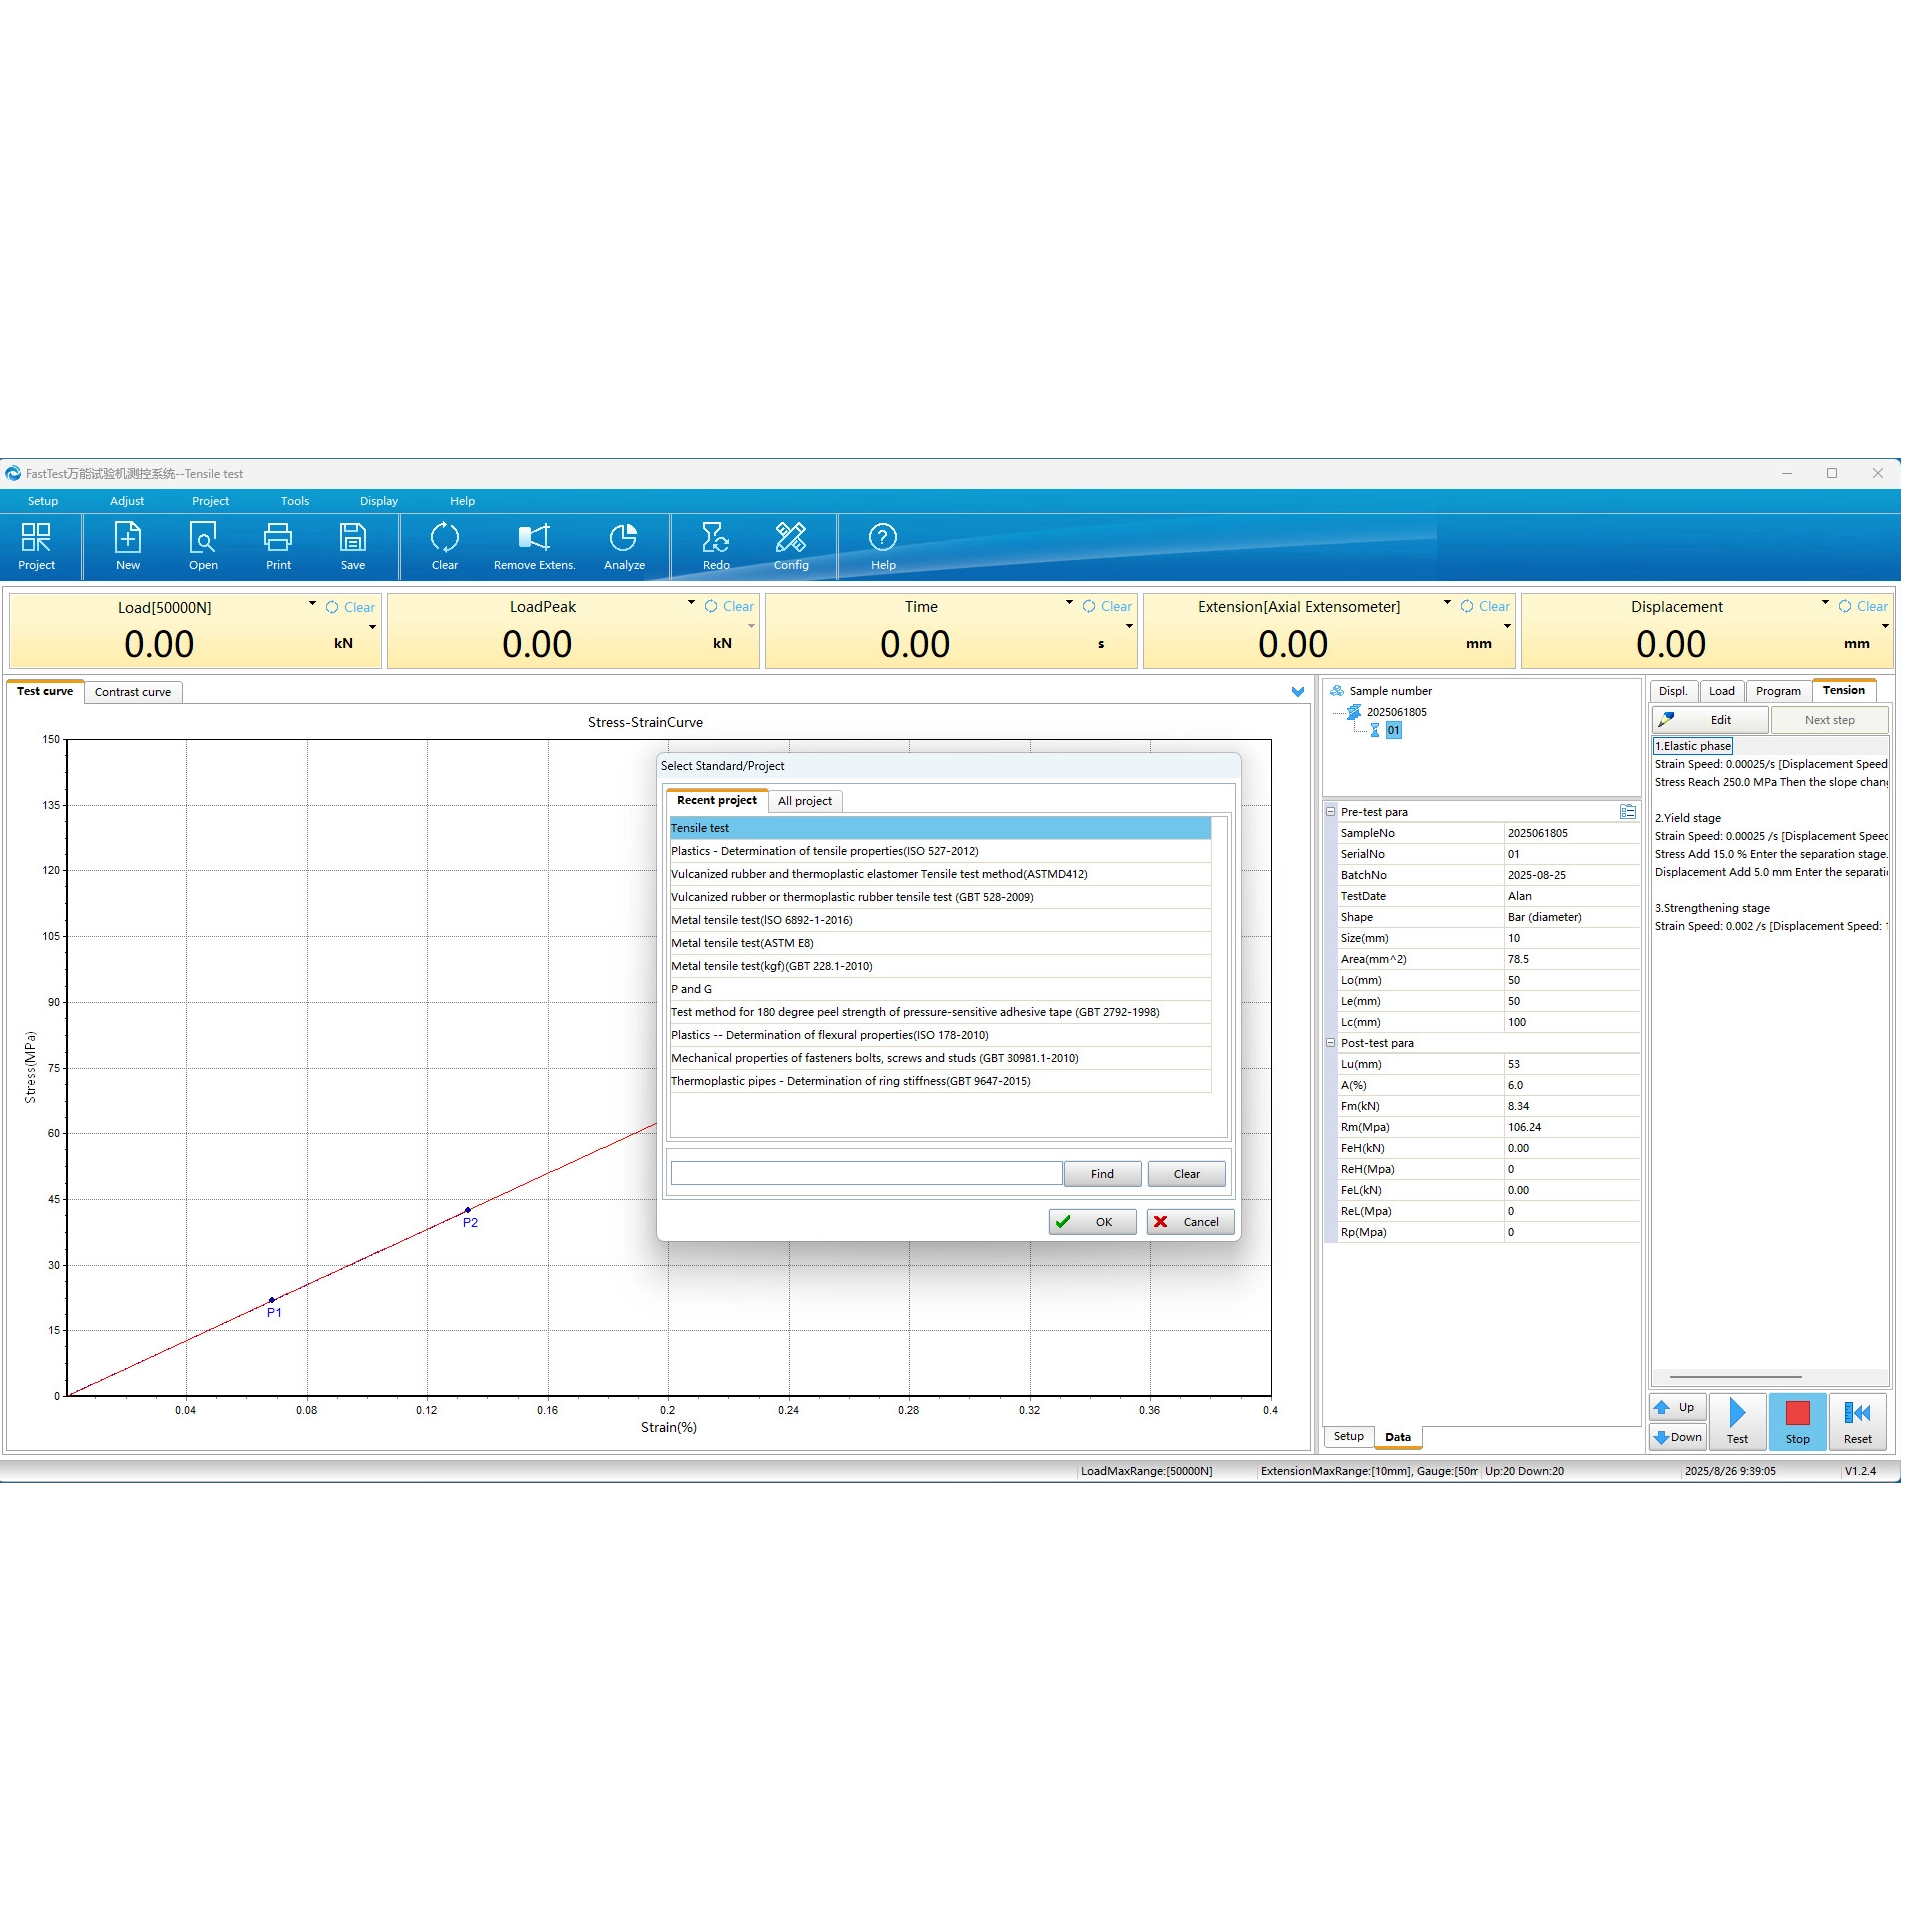1908x1908 pixels.
Task: Click the project search text field
Action: [x=865, y=1174]
